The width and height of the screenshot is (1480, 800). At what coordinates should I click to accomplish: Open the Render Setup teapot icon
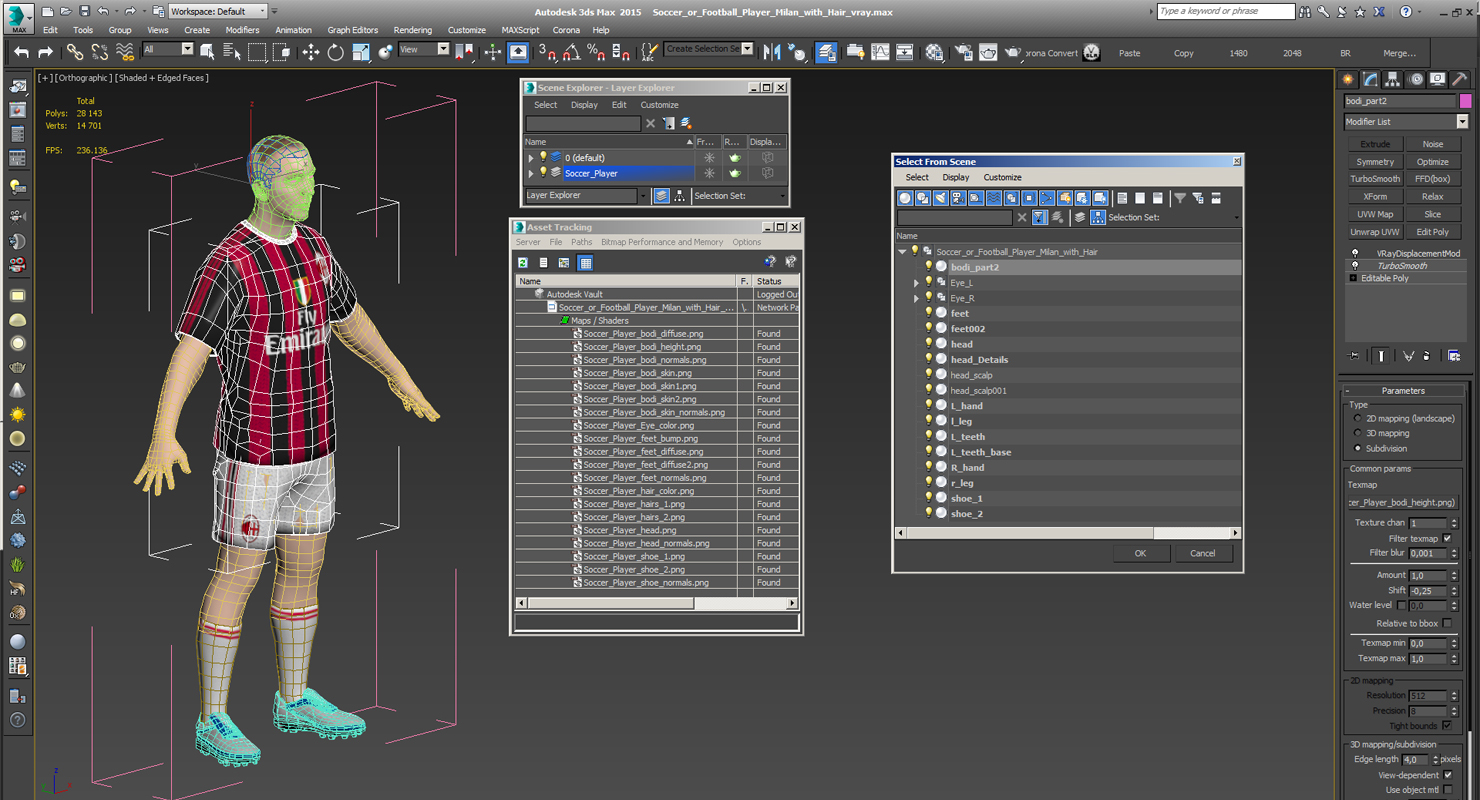(963, 52)
